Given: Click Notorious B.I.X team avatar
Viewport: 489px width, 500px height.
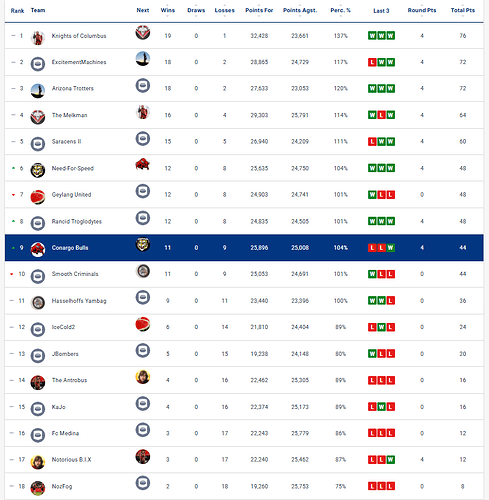Looking at the screenshot, I should (38, 462).
